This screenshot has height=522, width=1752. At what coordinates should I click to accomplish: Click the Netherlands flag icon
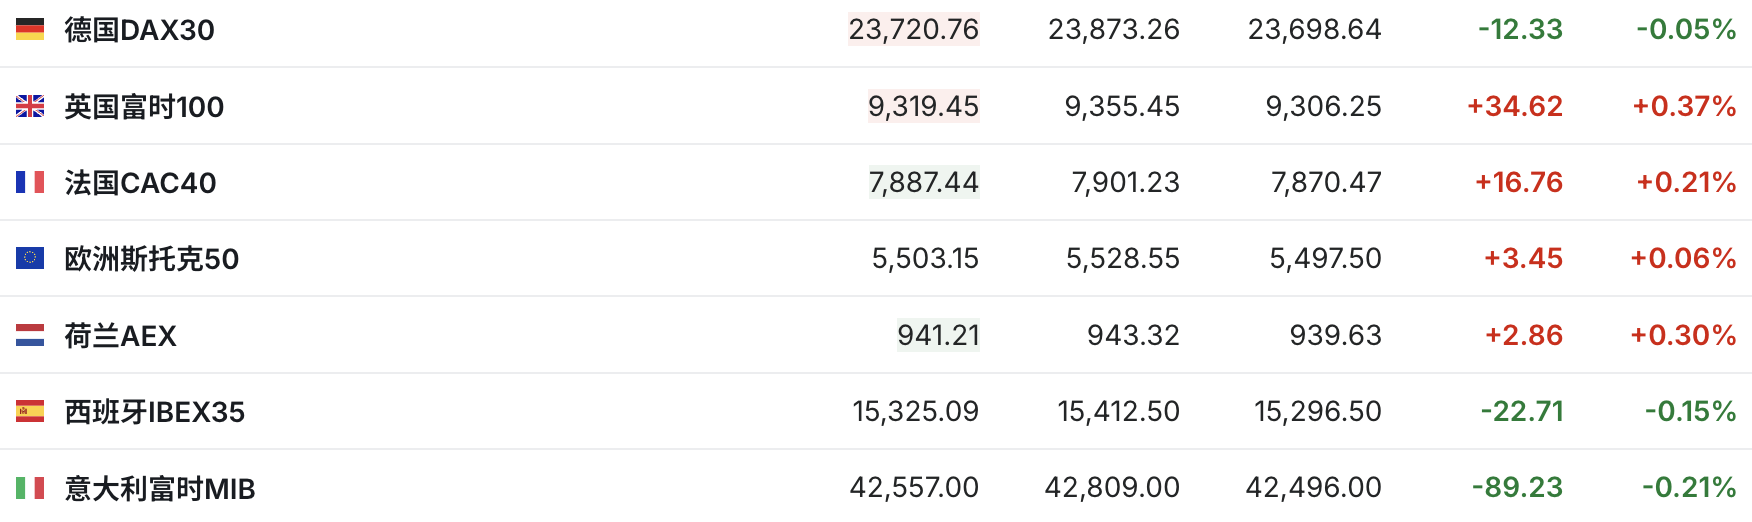point(30,335)
